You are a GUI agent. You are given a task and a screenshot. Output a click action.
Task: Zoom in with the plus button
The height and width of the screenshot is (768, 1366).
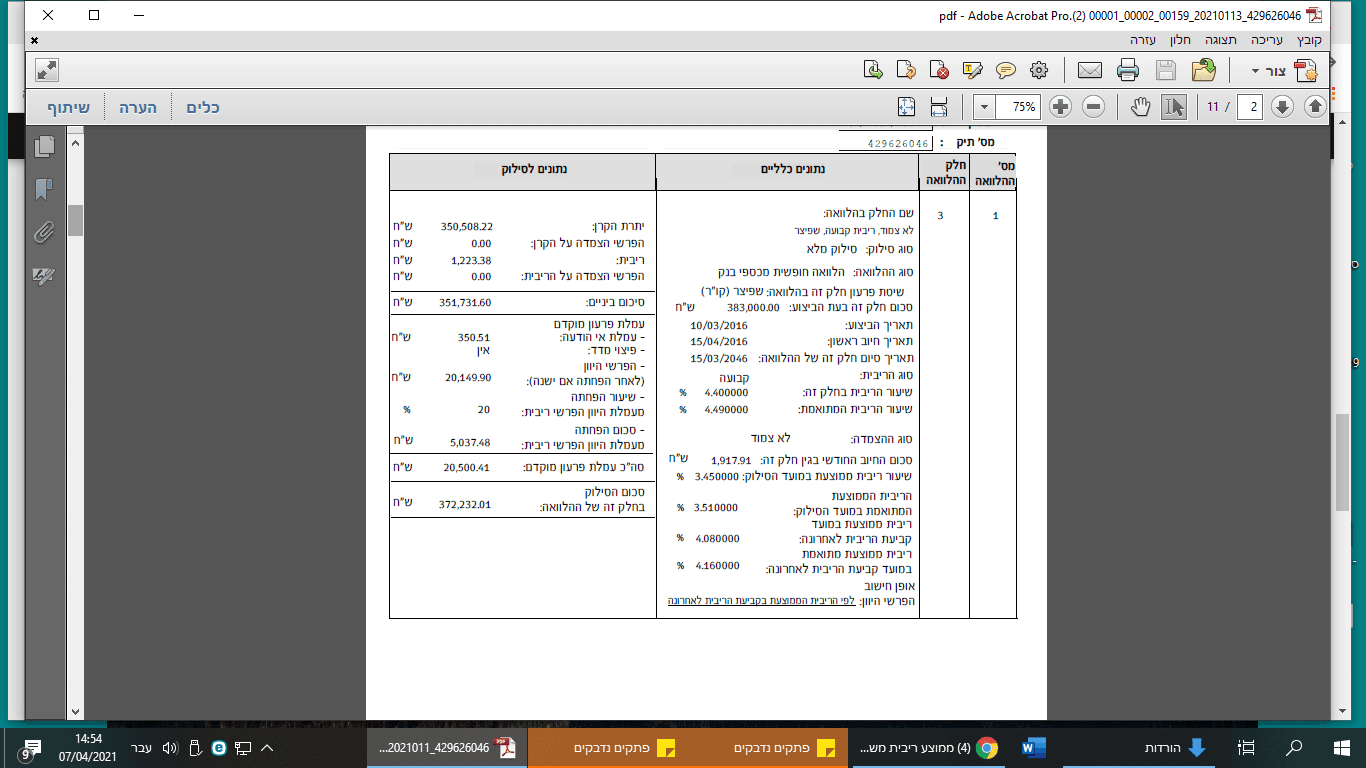(x=1060, y=107)
